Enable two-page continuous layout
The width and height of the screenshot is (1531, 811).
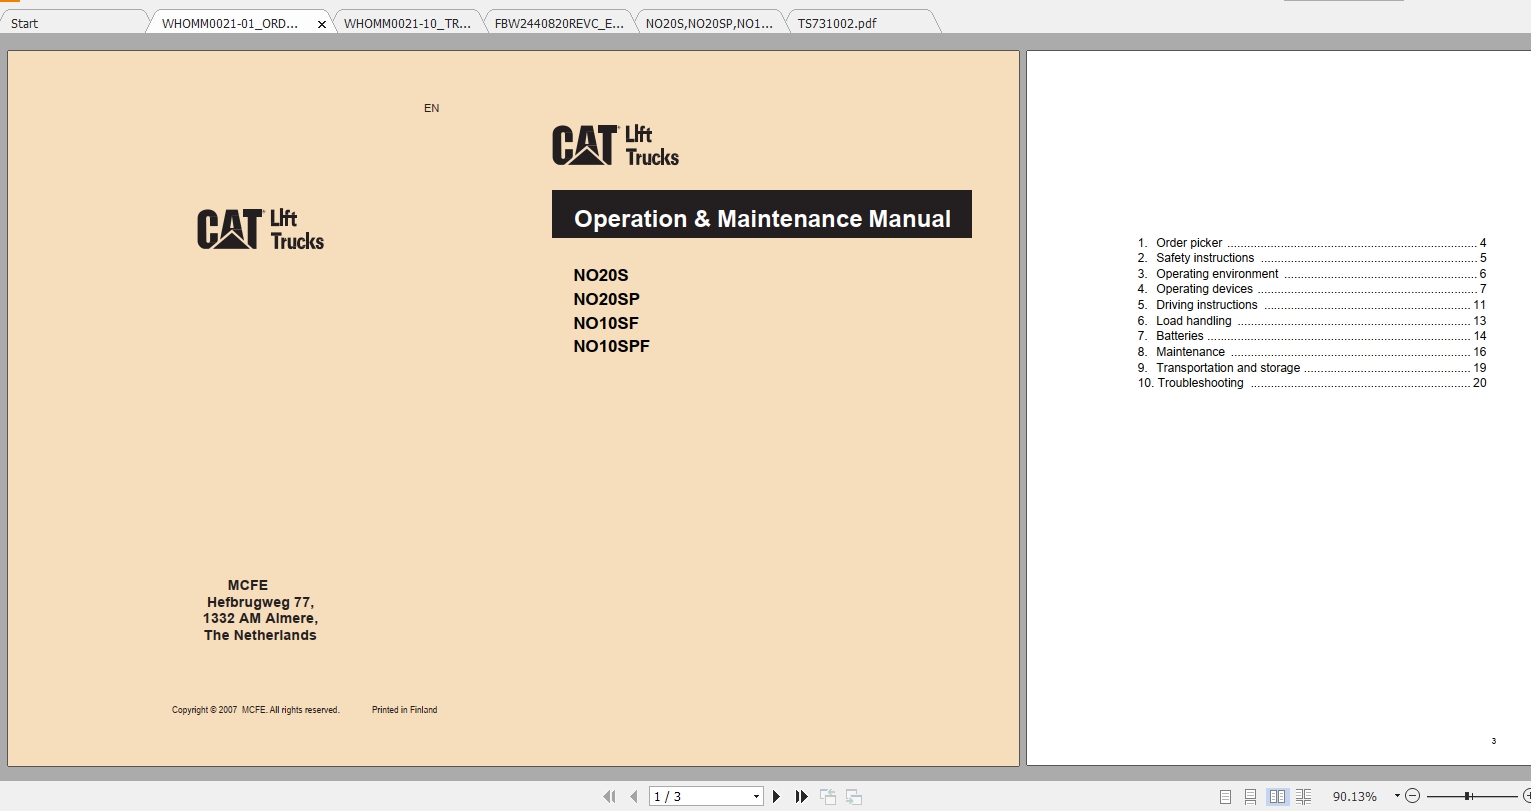[1303, 795]
